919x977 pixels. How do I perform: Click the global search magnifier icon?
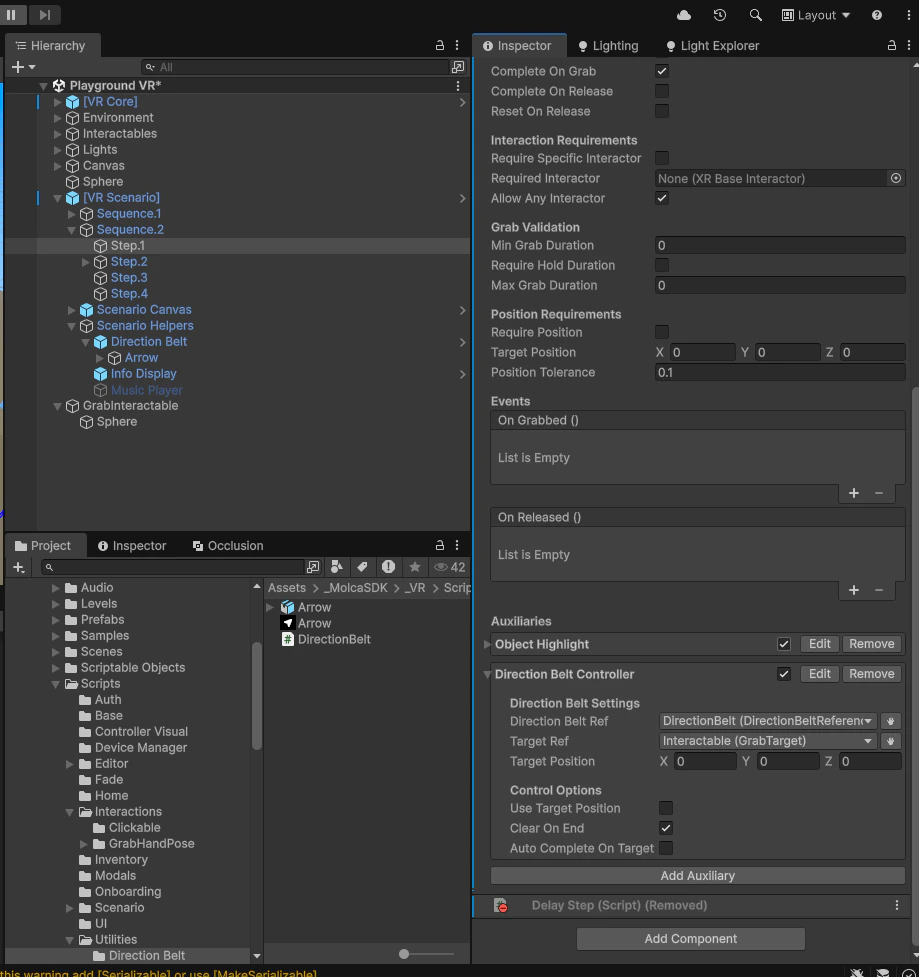pos(755,15)
